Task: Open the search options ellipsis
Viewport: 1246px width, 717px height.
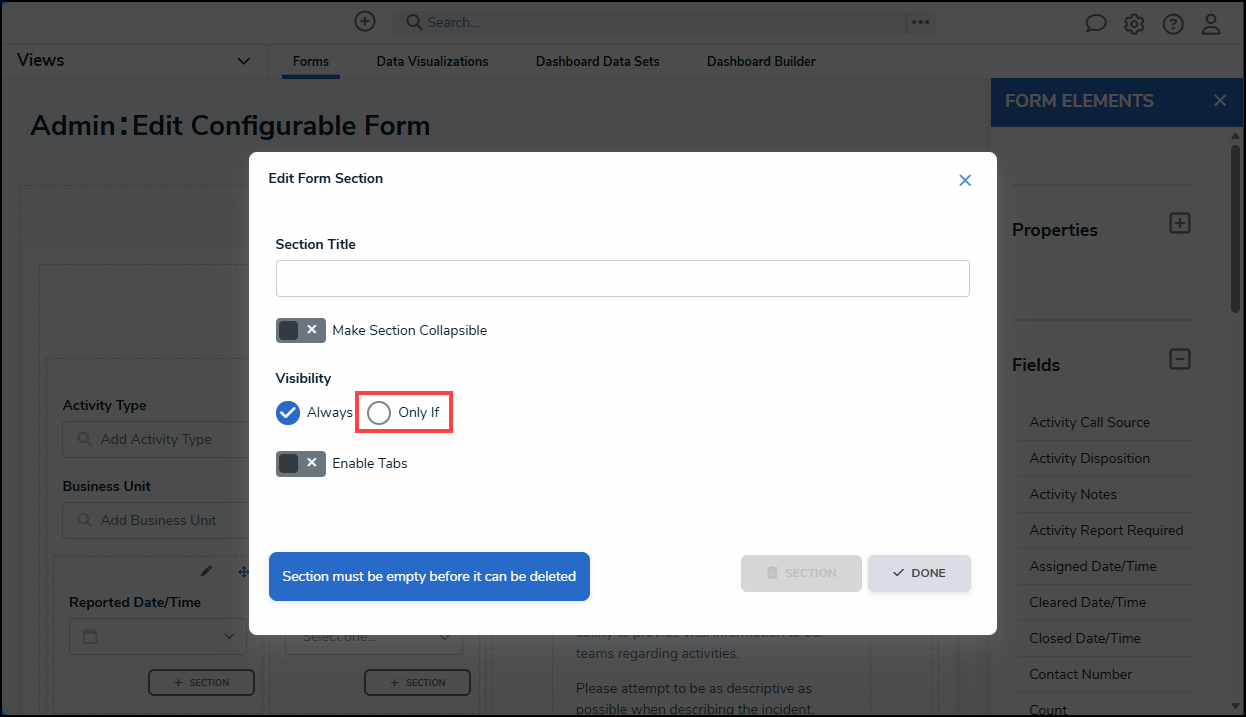Action: (920, 22)
